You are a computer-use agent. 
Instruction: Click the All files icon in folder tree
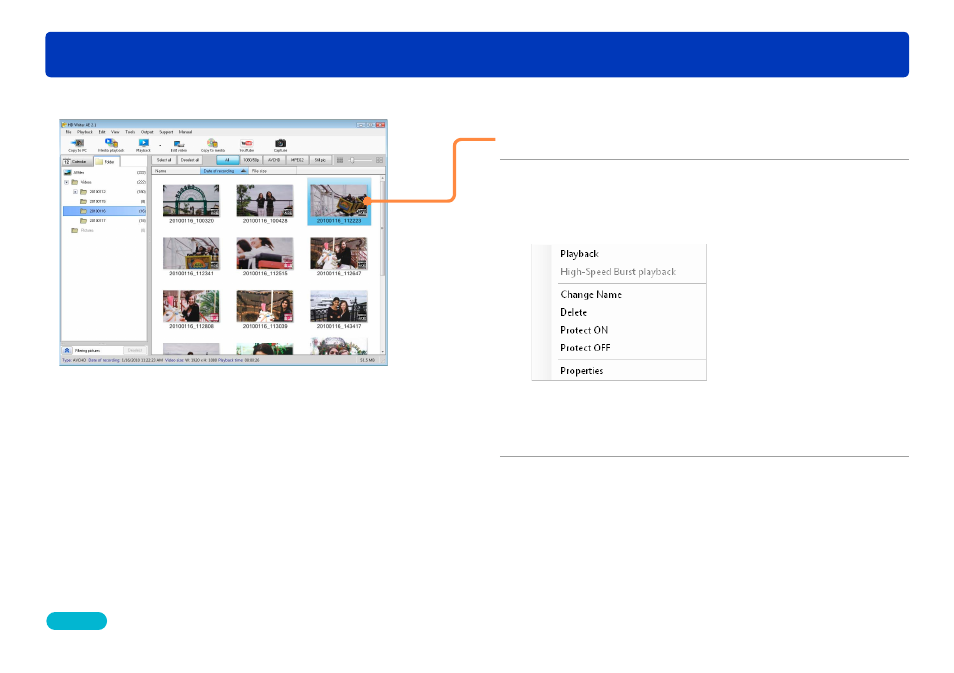(68, 172)
